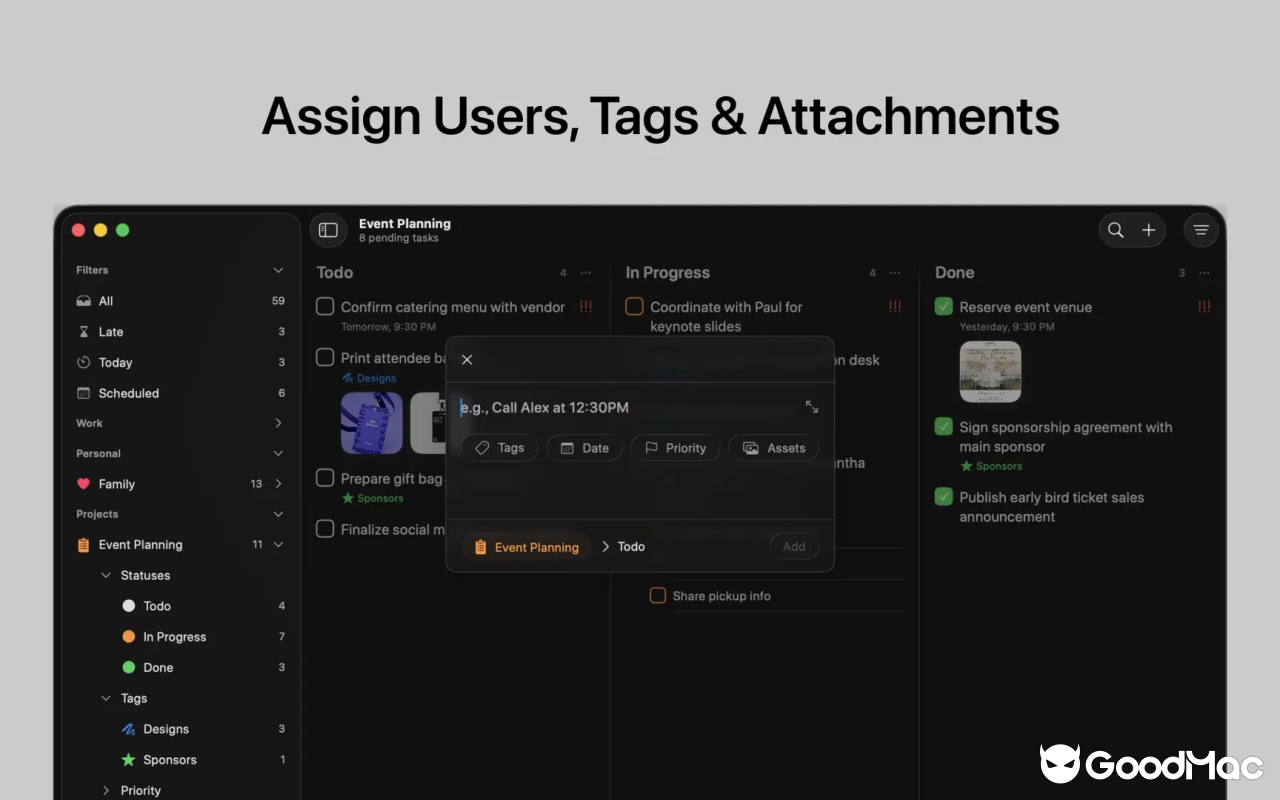Click high priority marker on Confirm catering
Screen dimensions: 1280x800
586,307
